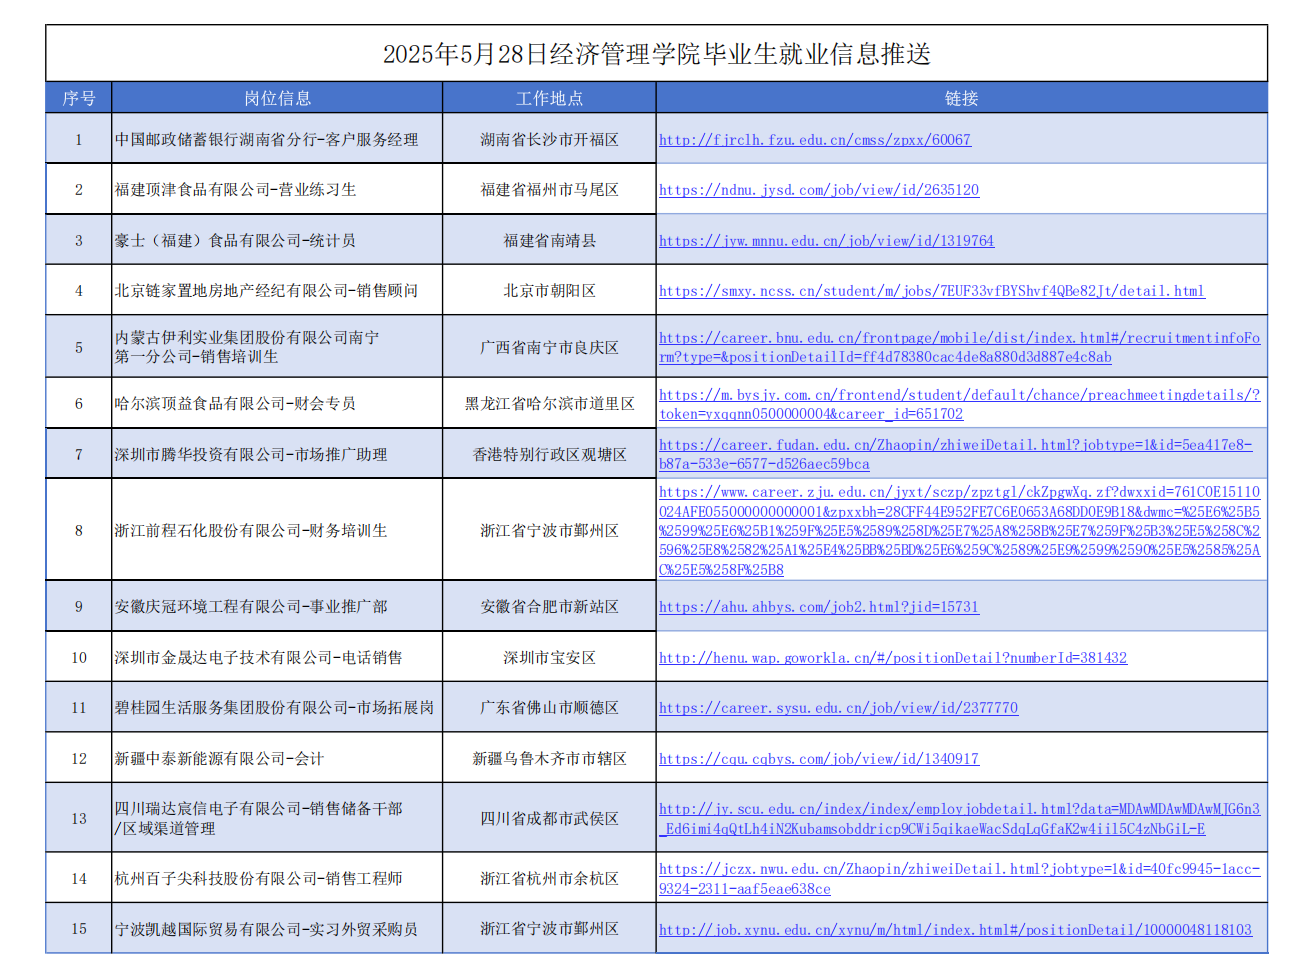
Task: Select the table title 经济管理学院毕业生就业信息推送
Action: (656, 54)
